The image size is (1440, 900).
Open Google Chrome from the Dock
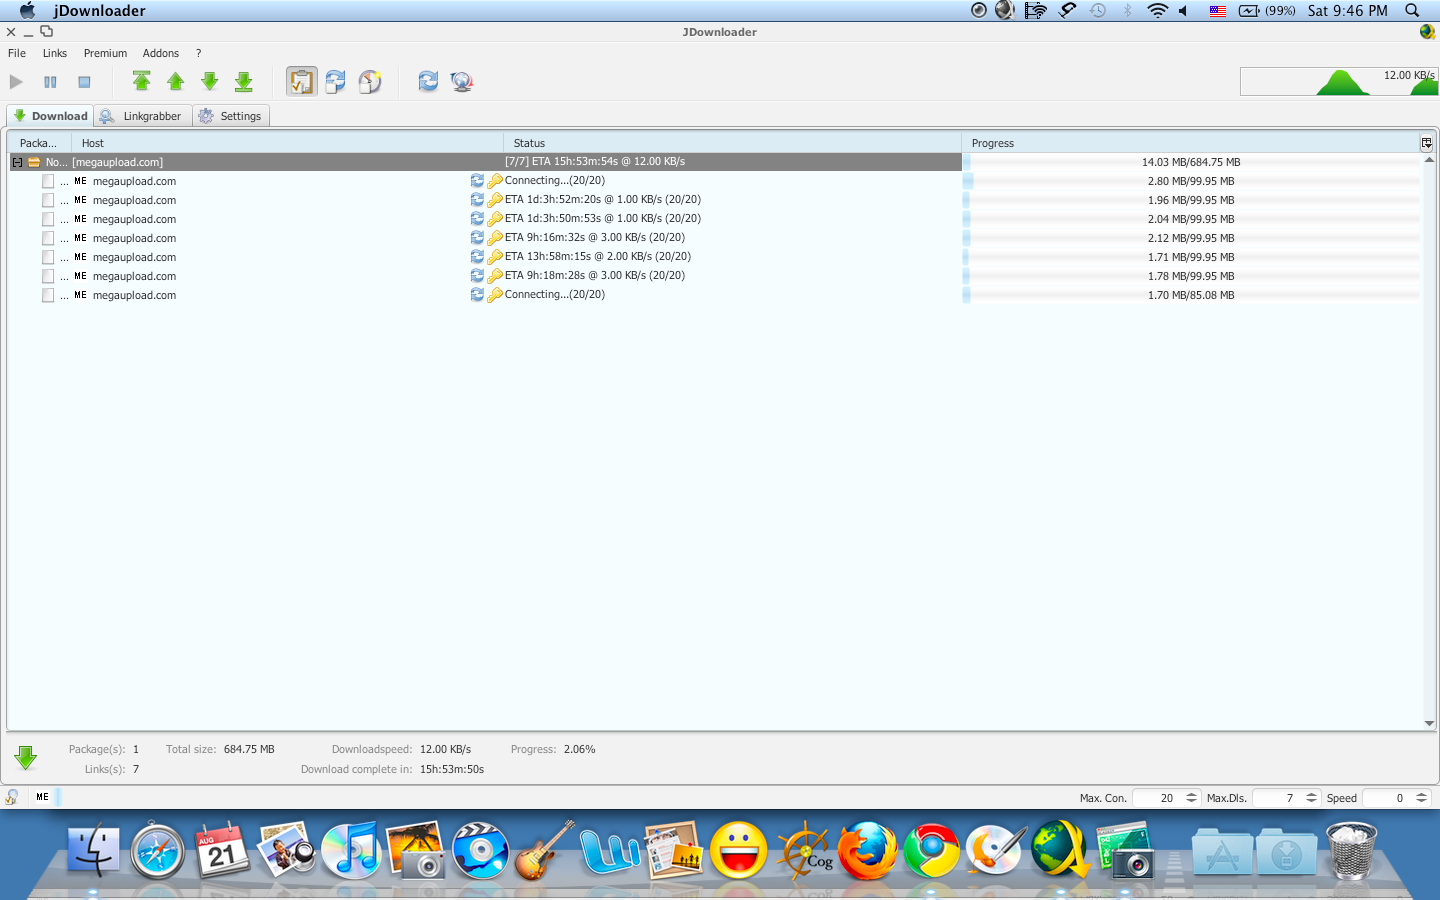click(x=931, y=850)
